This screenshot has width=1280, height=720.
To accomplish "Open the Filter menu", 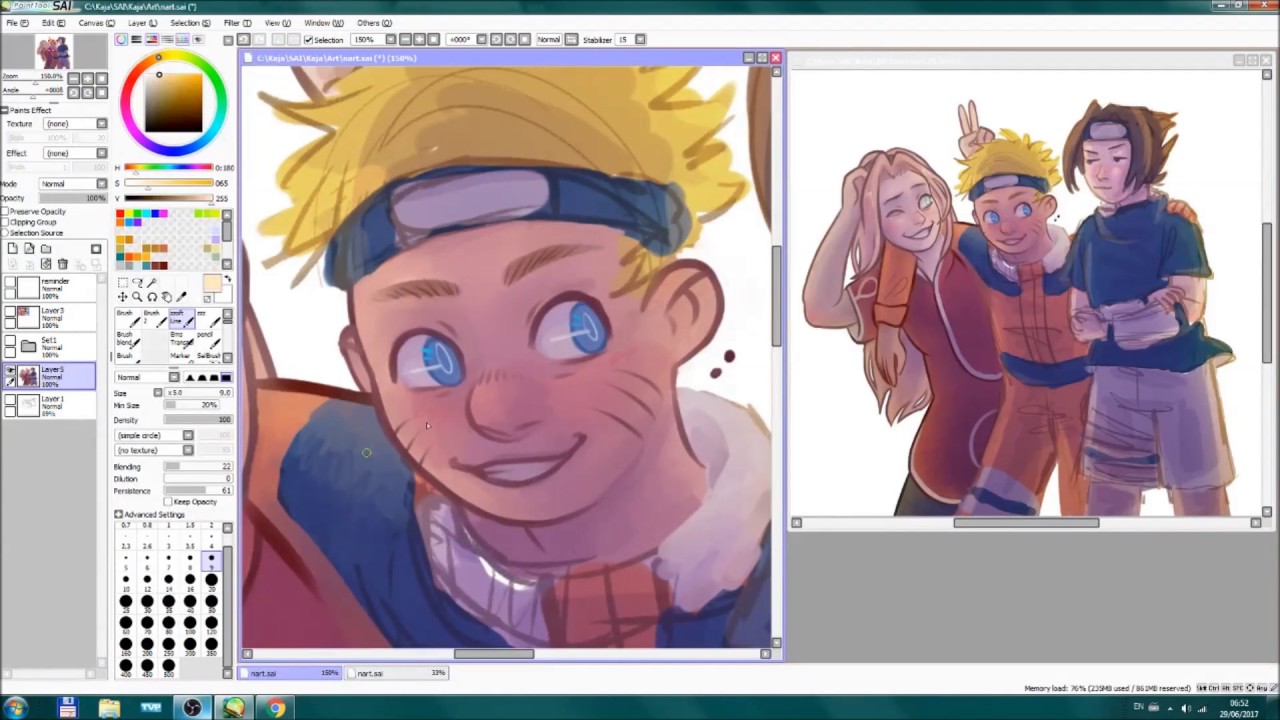I will 238,23.
